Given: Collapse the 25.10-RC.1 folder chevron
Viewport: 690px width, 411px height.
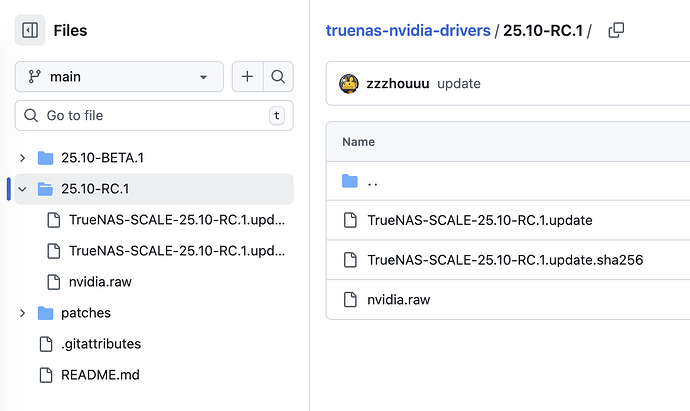Looking at the screenshot, I should click(x=23, y=189).
